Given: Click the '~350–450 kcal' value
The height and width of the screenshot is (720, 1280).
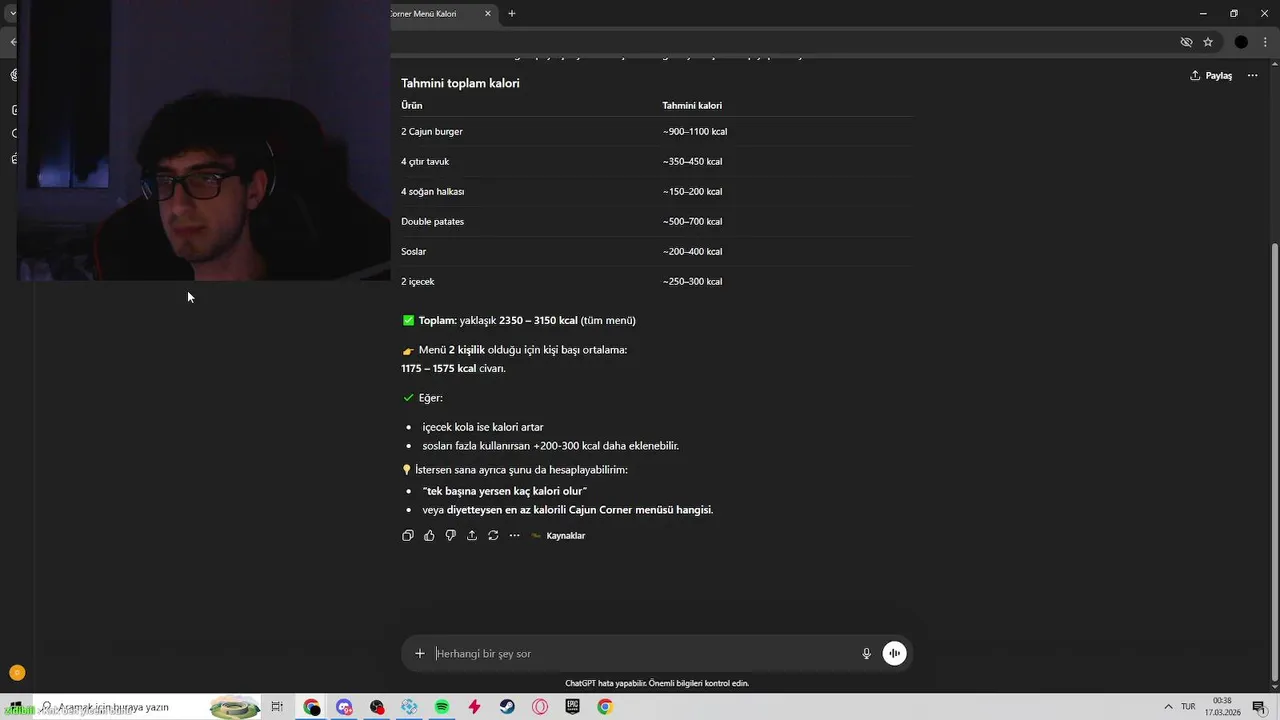Looking at the screenshot, I should [692, 162].
